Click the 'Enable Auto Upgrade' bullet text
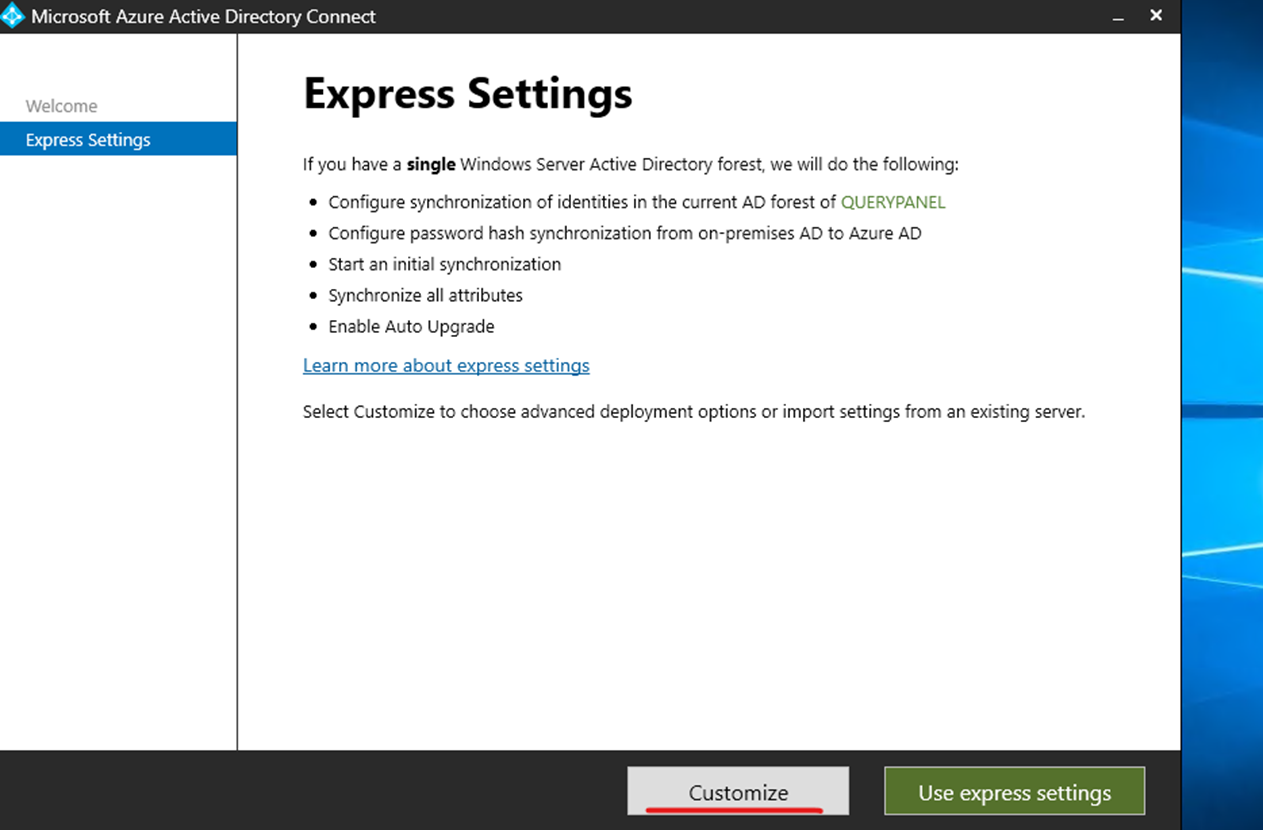Screen dimensions: 1263x830 pyautogui.click(x=411, y=326)
